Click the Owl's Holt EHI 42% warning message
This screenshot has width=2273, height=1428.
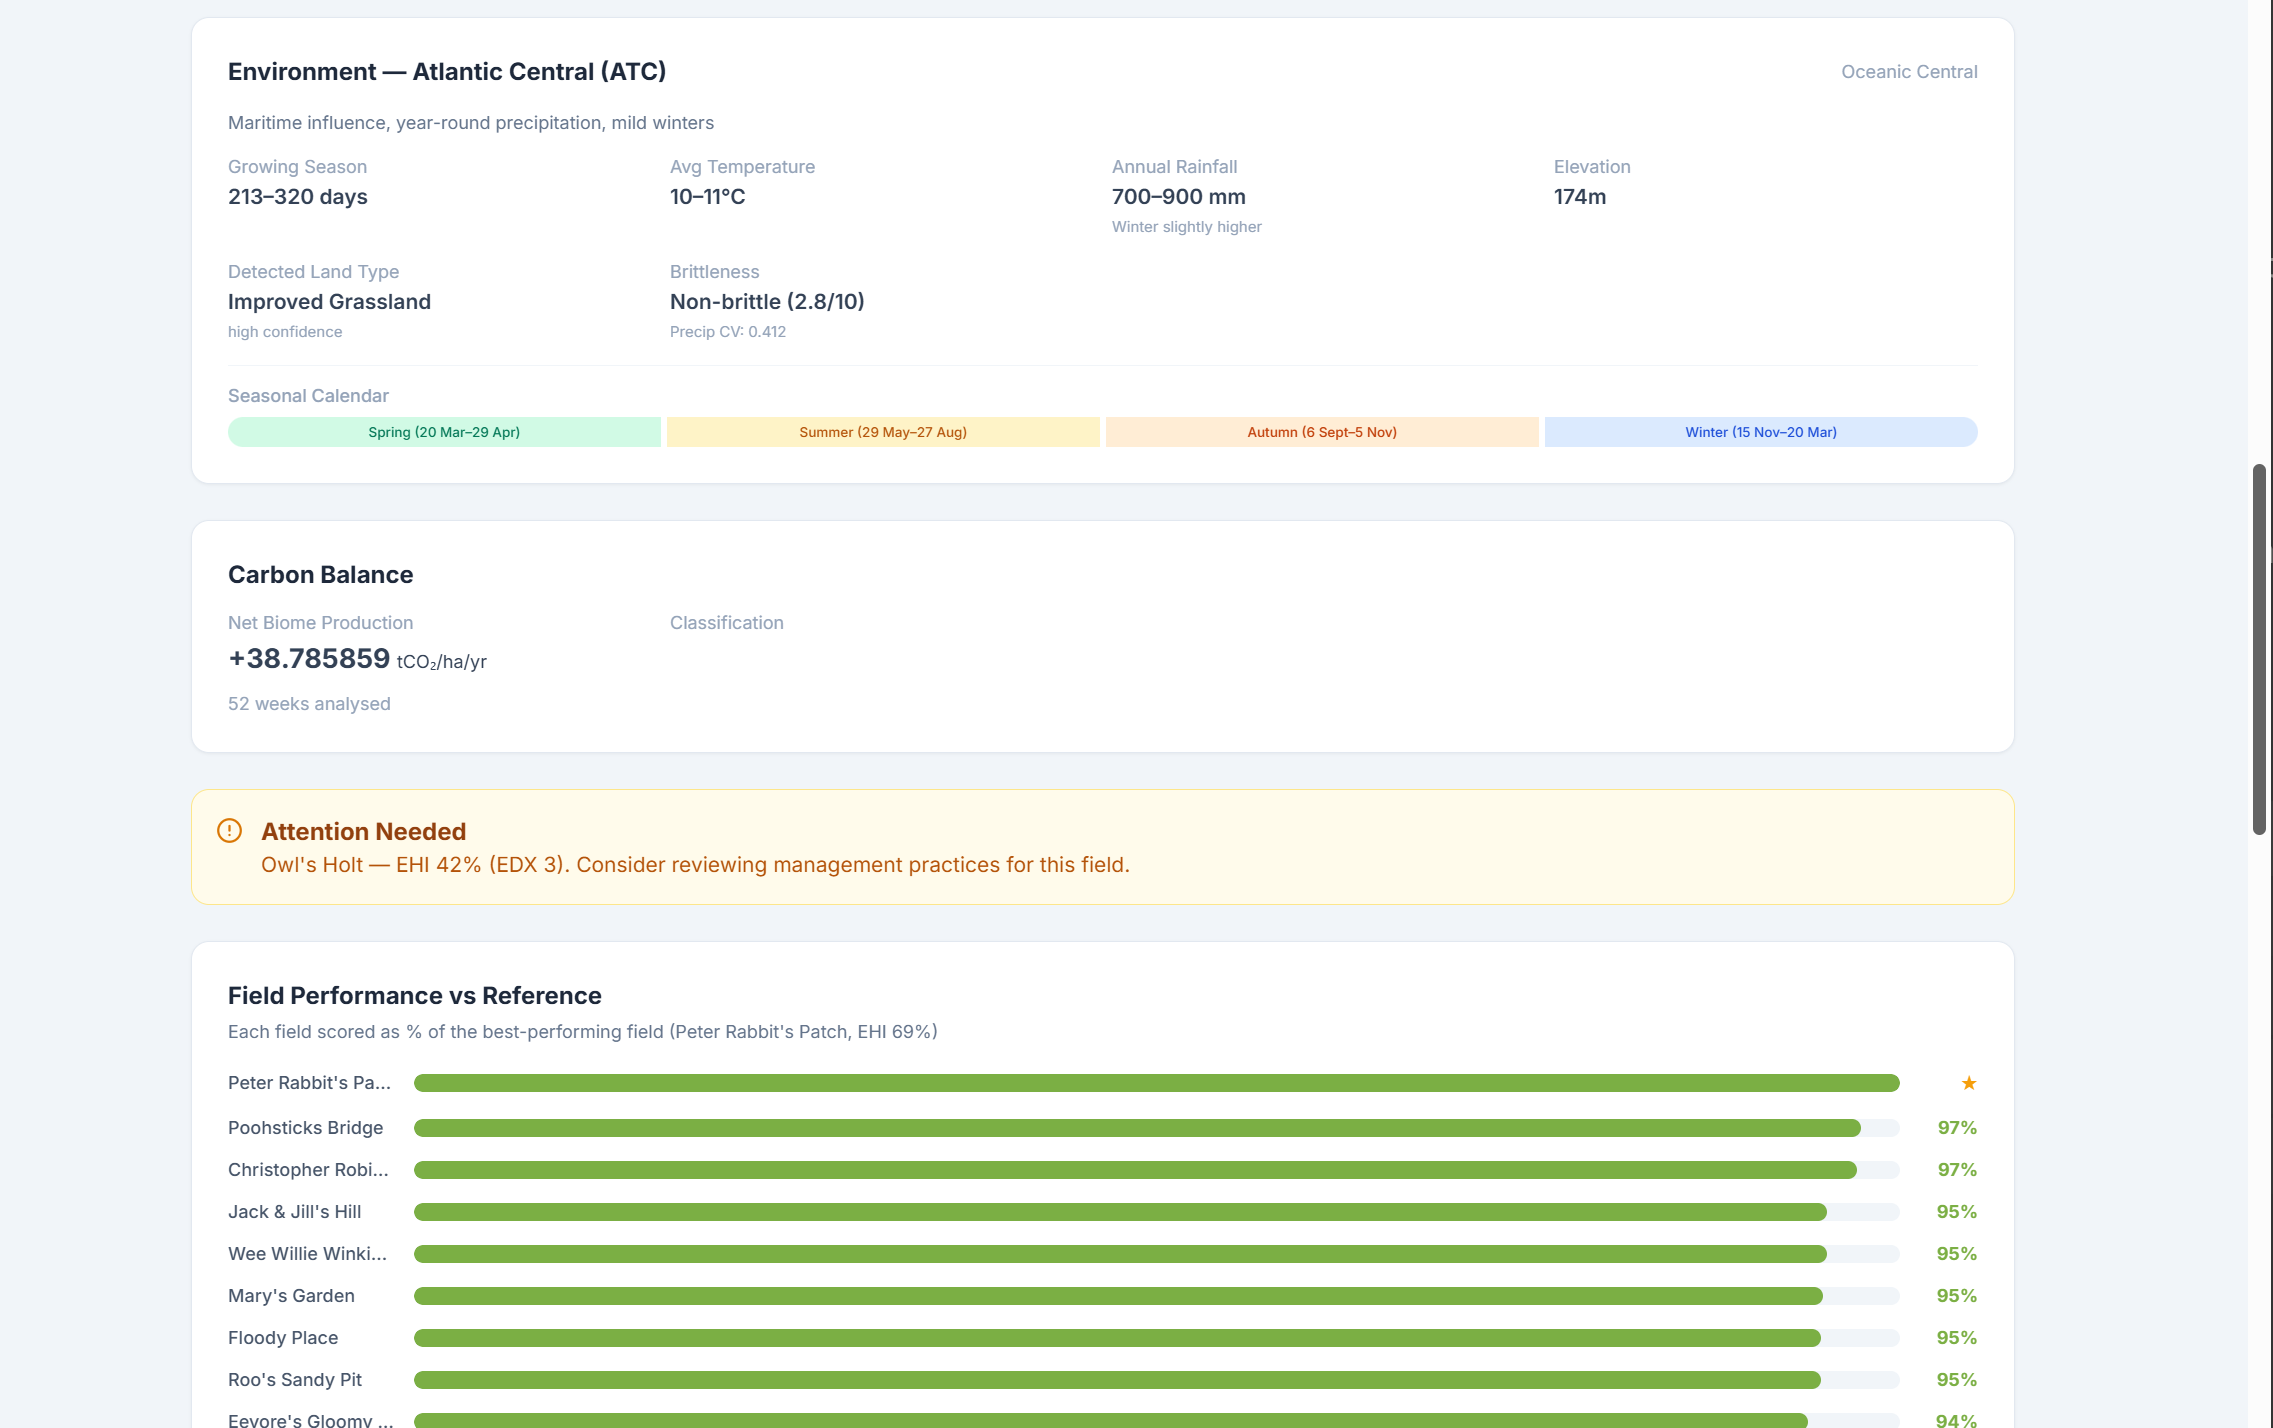point(695,865)
